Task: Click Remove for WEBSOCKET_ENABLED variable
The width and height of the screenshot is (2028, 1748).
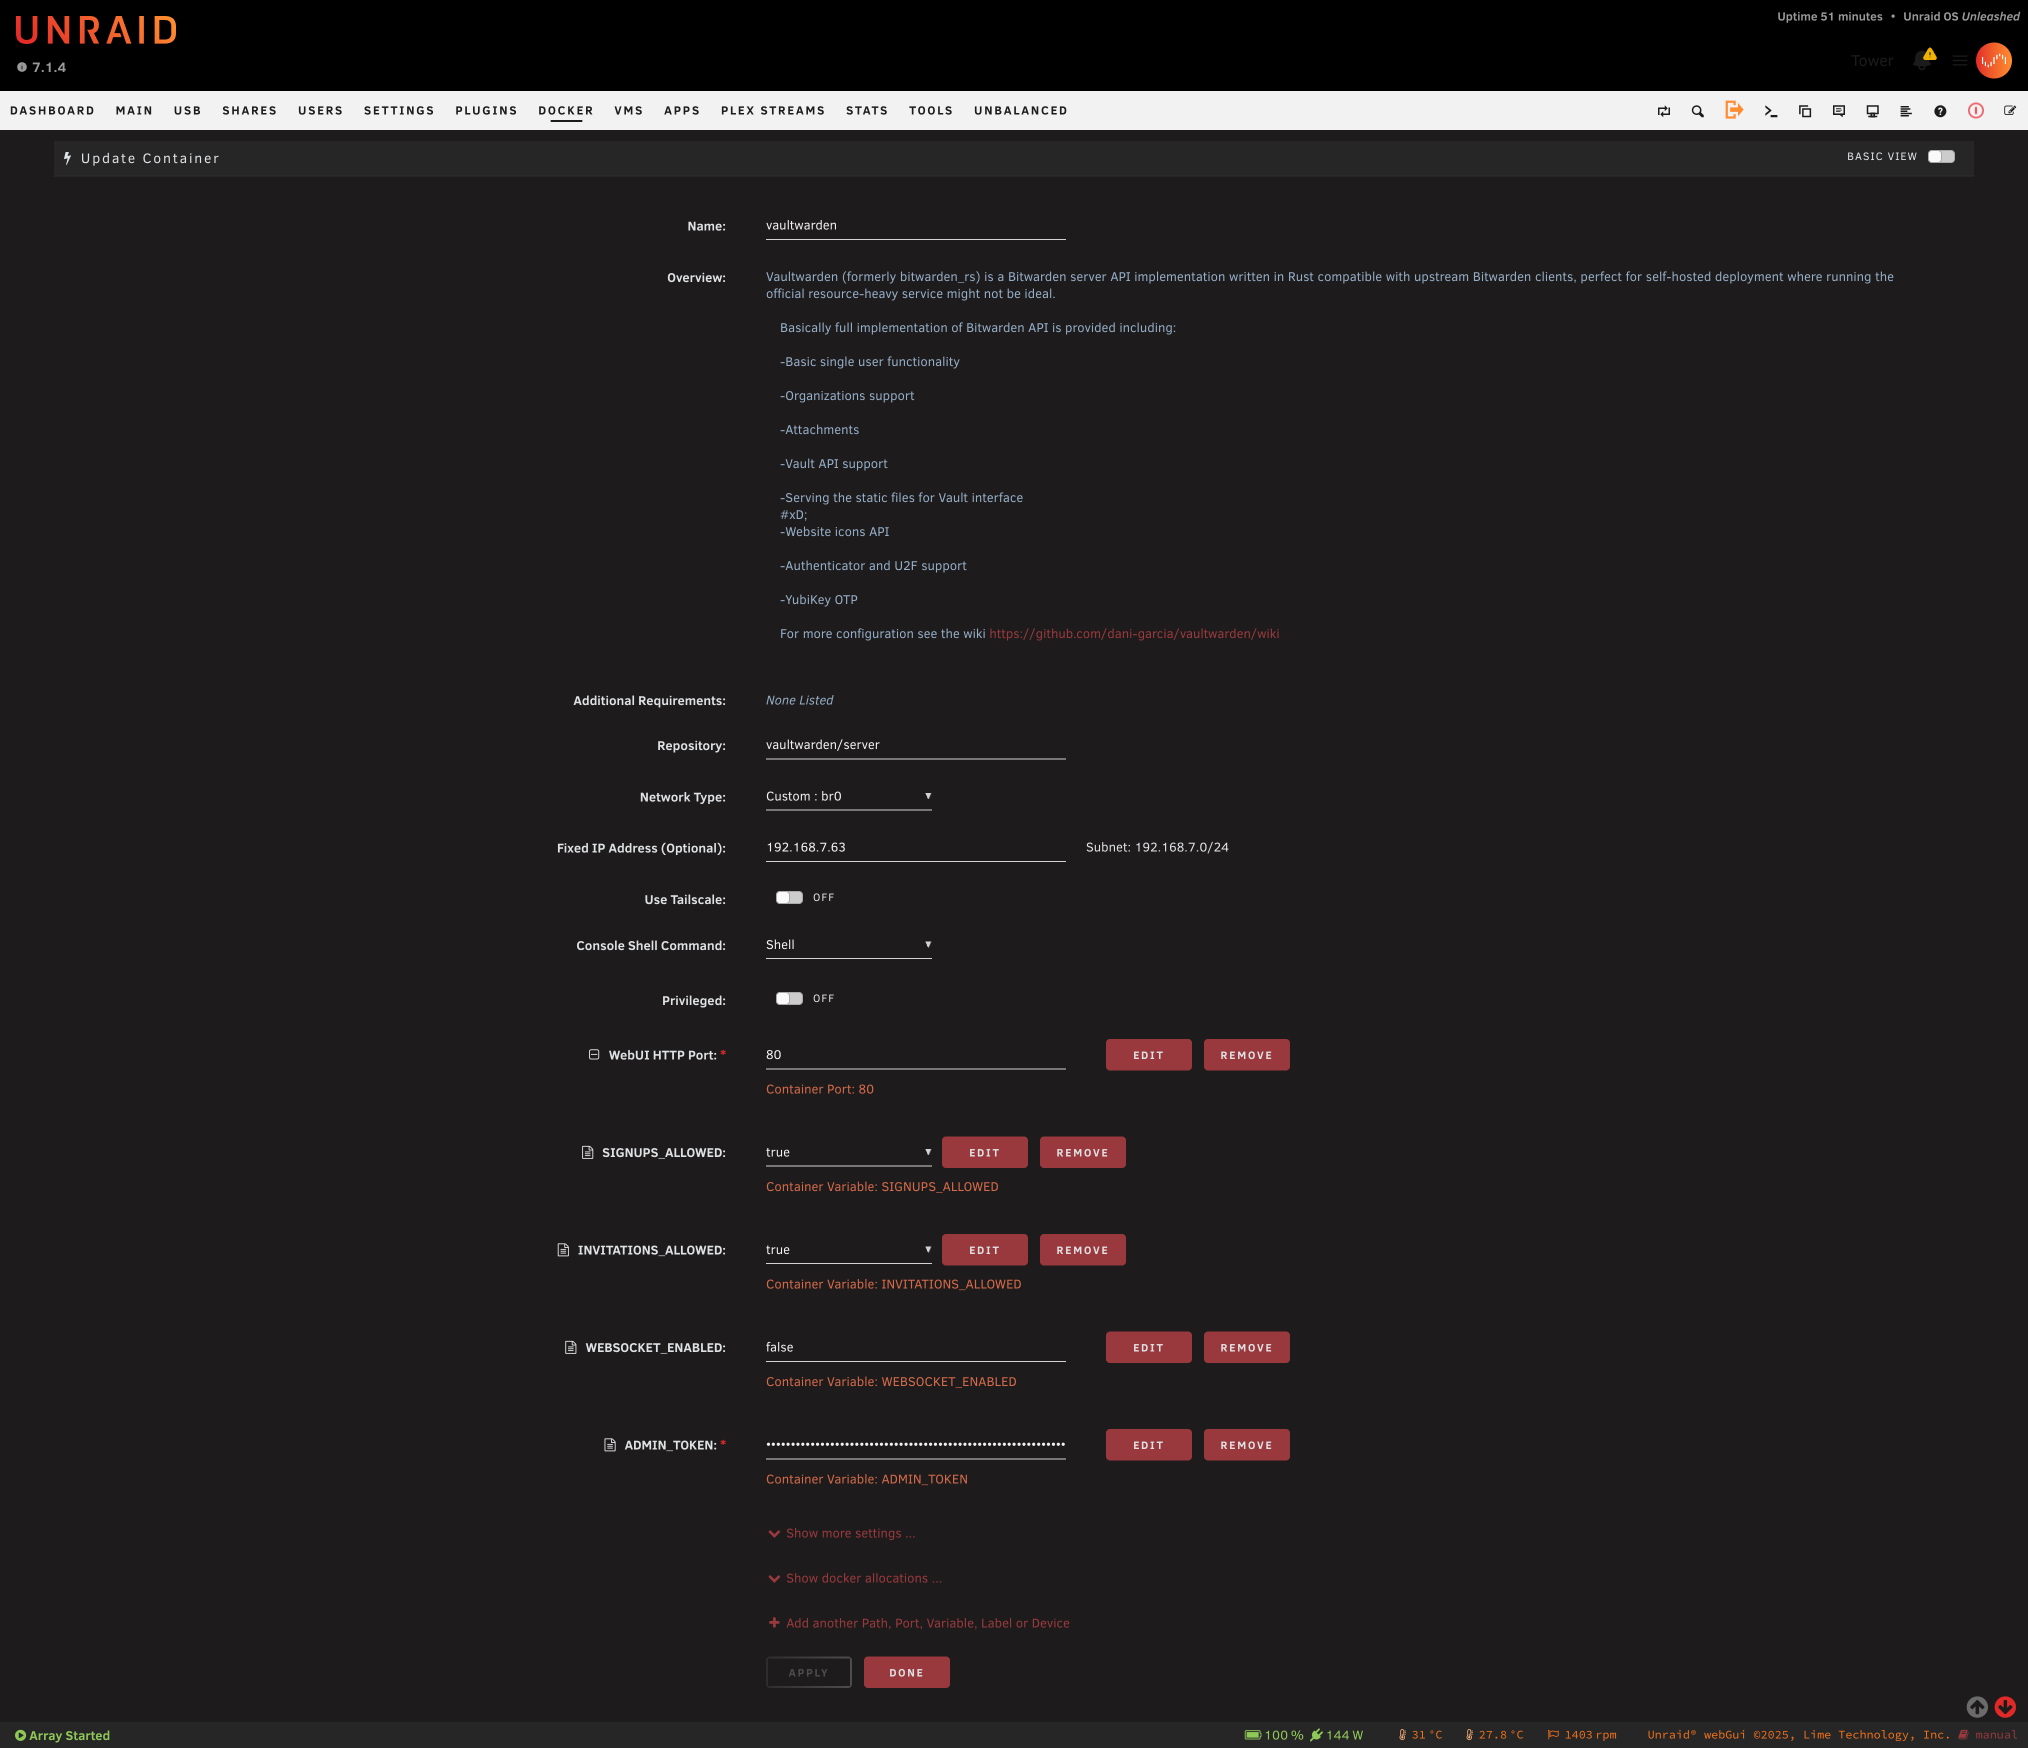Action: pyautogui.click(x=1246, y=1347)
